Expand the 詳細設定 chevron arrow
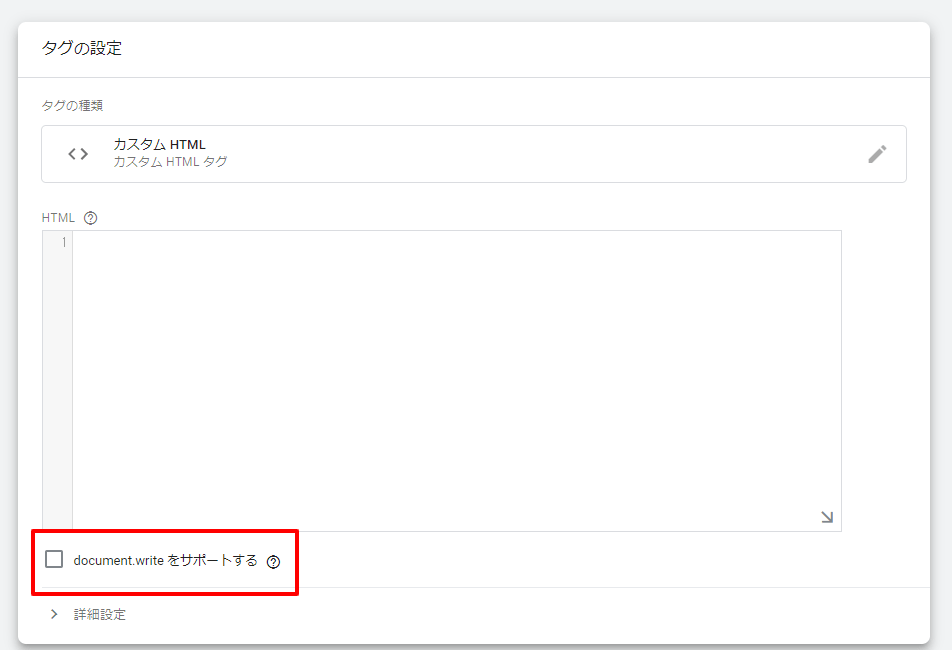The width and height of the screenshot is (952, 650). point(54,614)
